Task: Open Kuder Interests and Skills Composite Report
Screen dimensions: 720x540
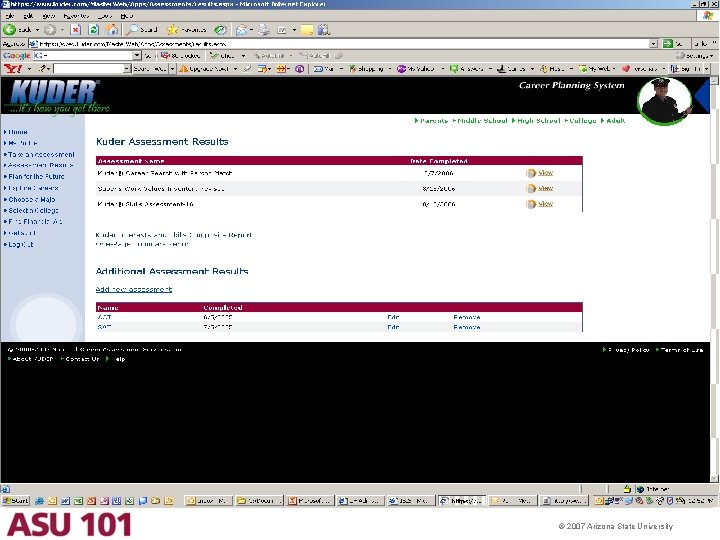Action: pyautogui.click(x=174, y=235)
